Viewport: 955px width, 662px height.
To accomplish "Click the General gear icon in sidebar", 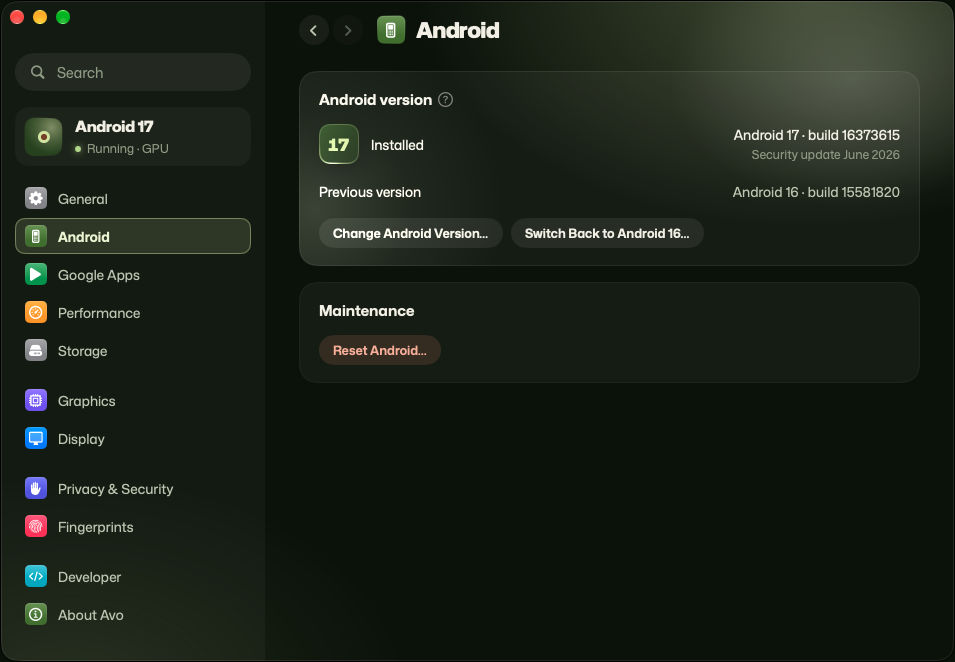I will coord(36,199).
